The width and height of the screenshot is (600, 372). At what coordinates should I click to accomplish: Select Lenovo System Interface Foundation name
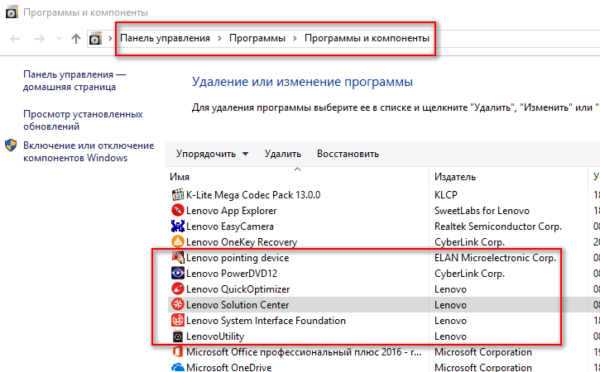click(x=266, y=320)
